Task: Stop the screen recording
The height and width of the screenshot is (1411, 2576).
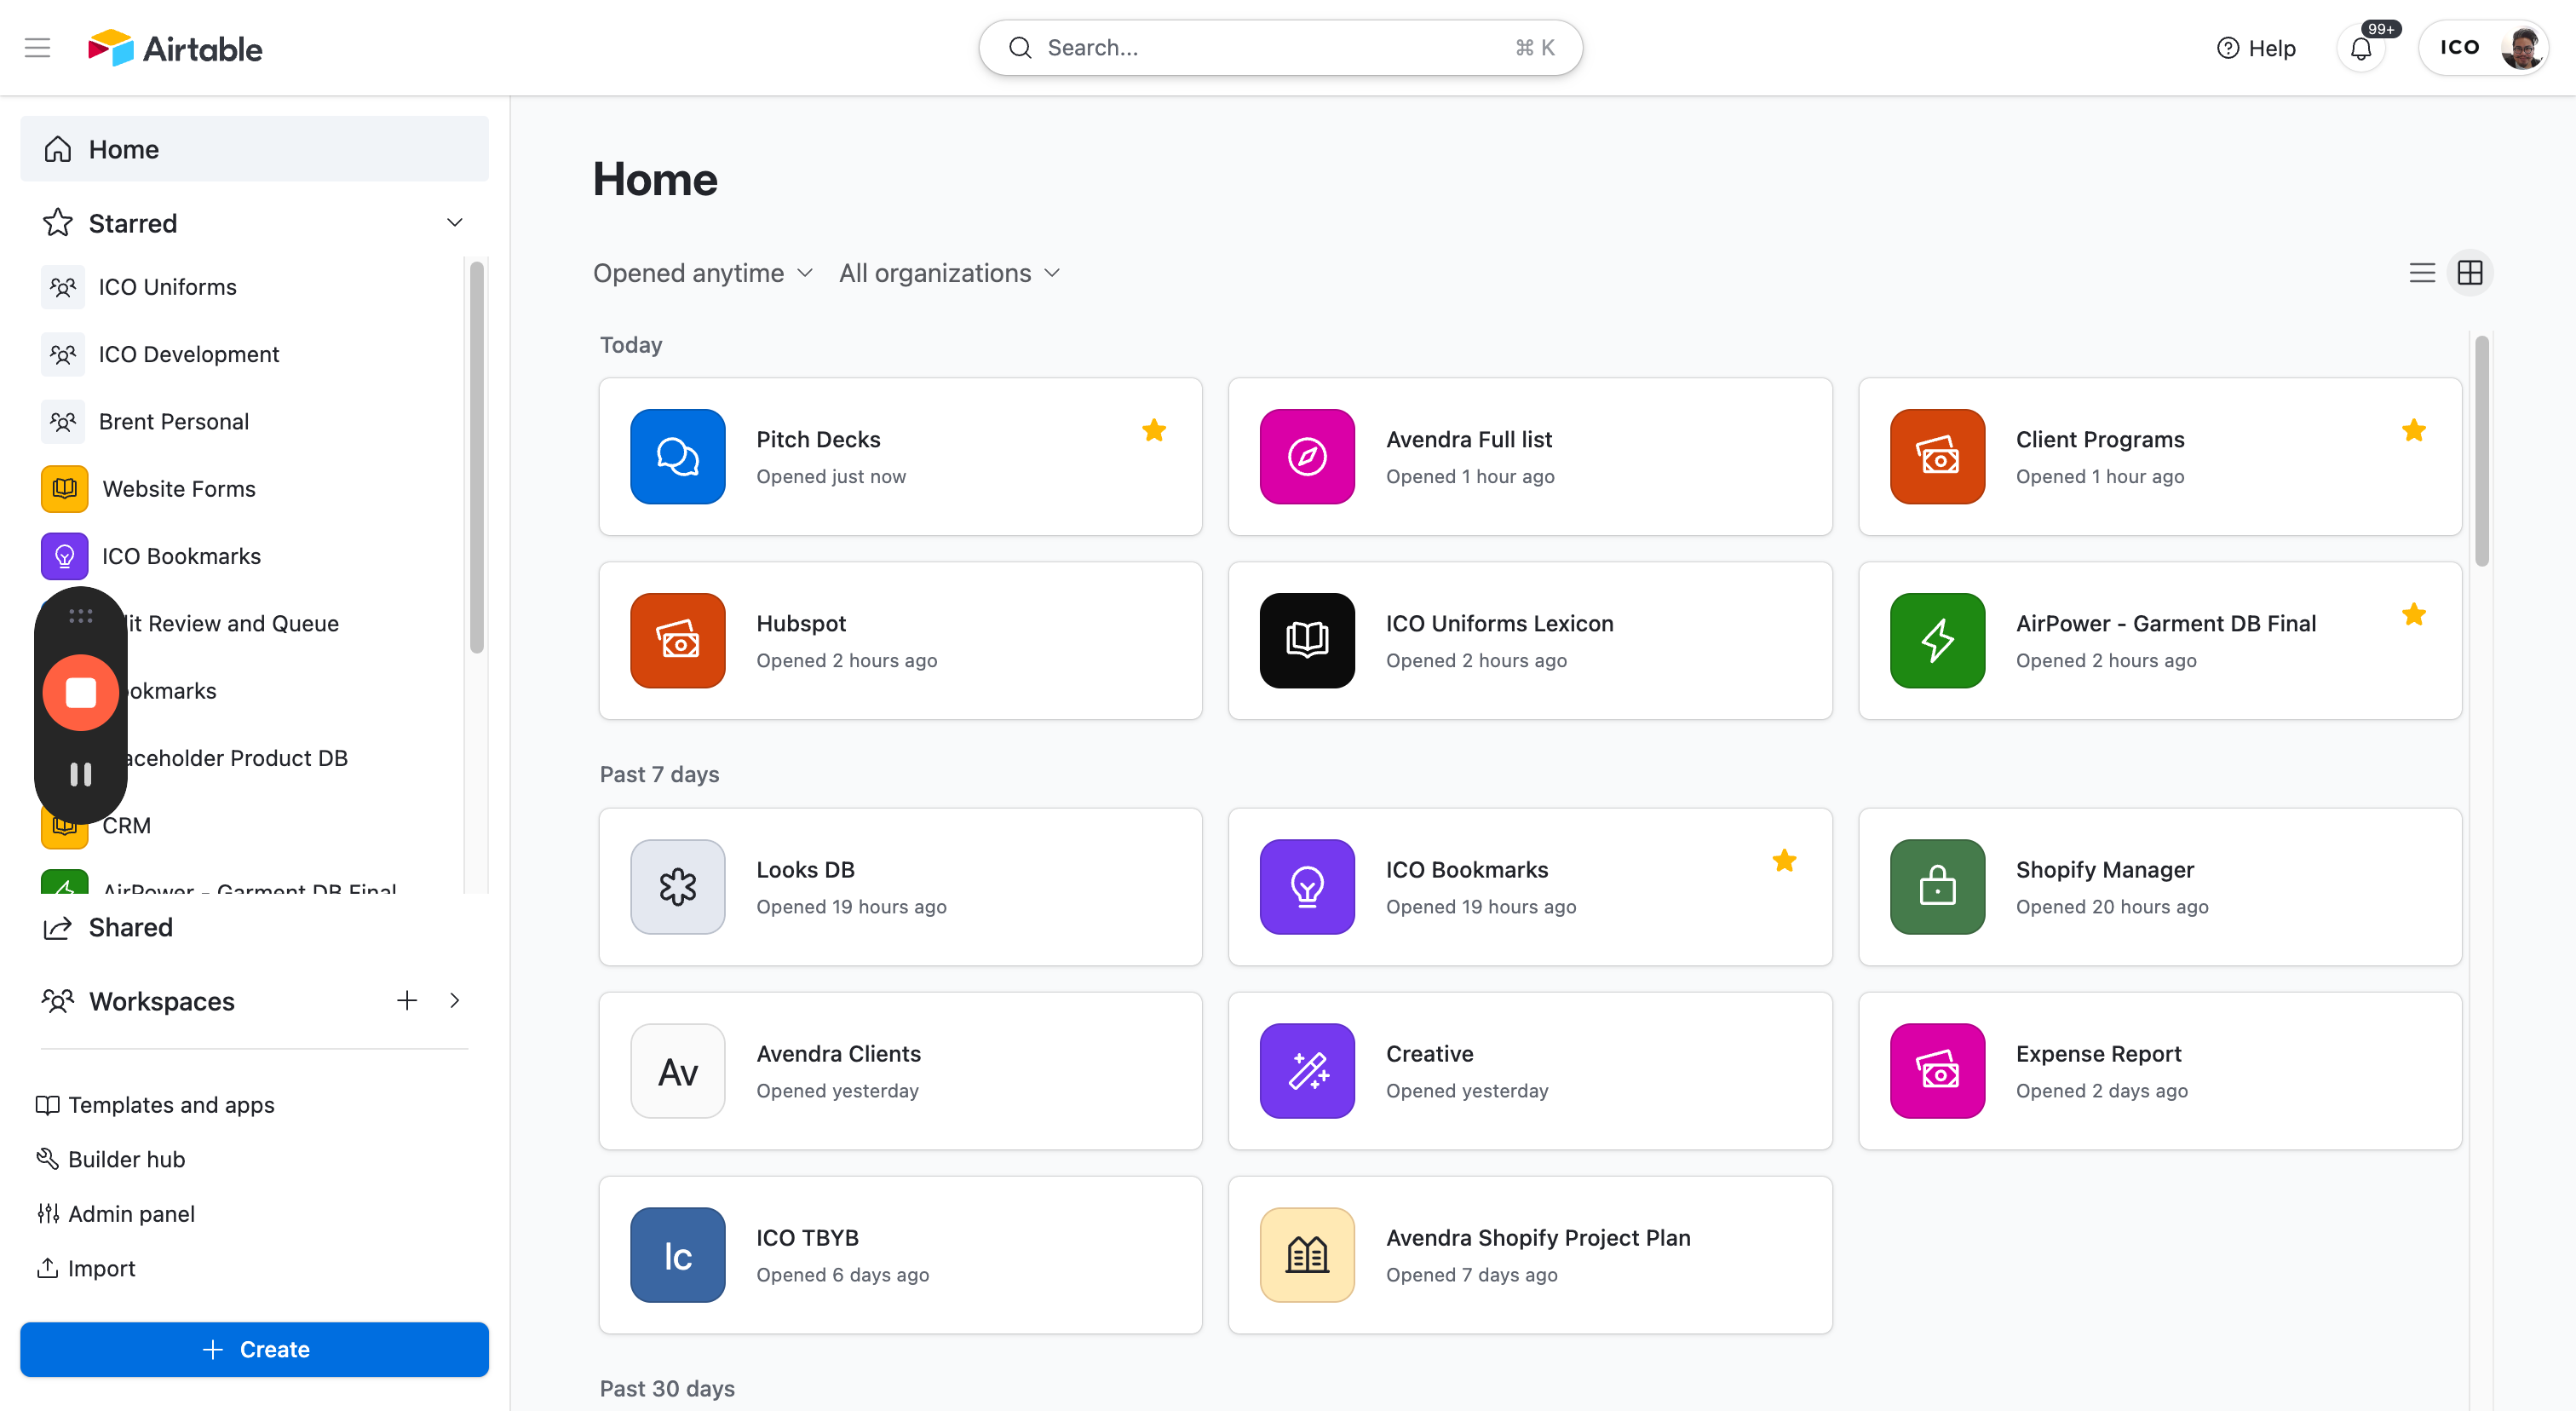Action: click(x=80, y=692)
